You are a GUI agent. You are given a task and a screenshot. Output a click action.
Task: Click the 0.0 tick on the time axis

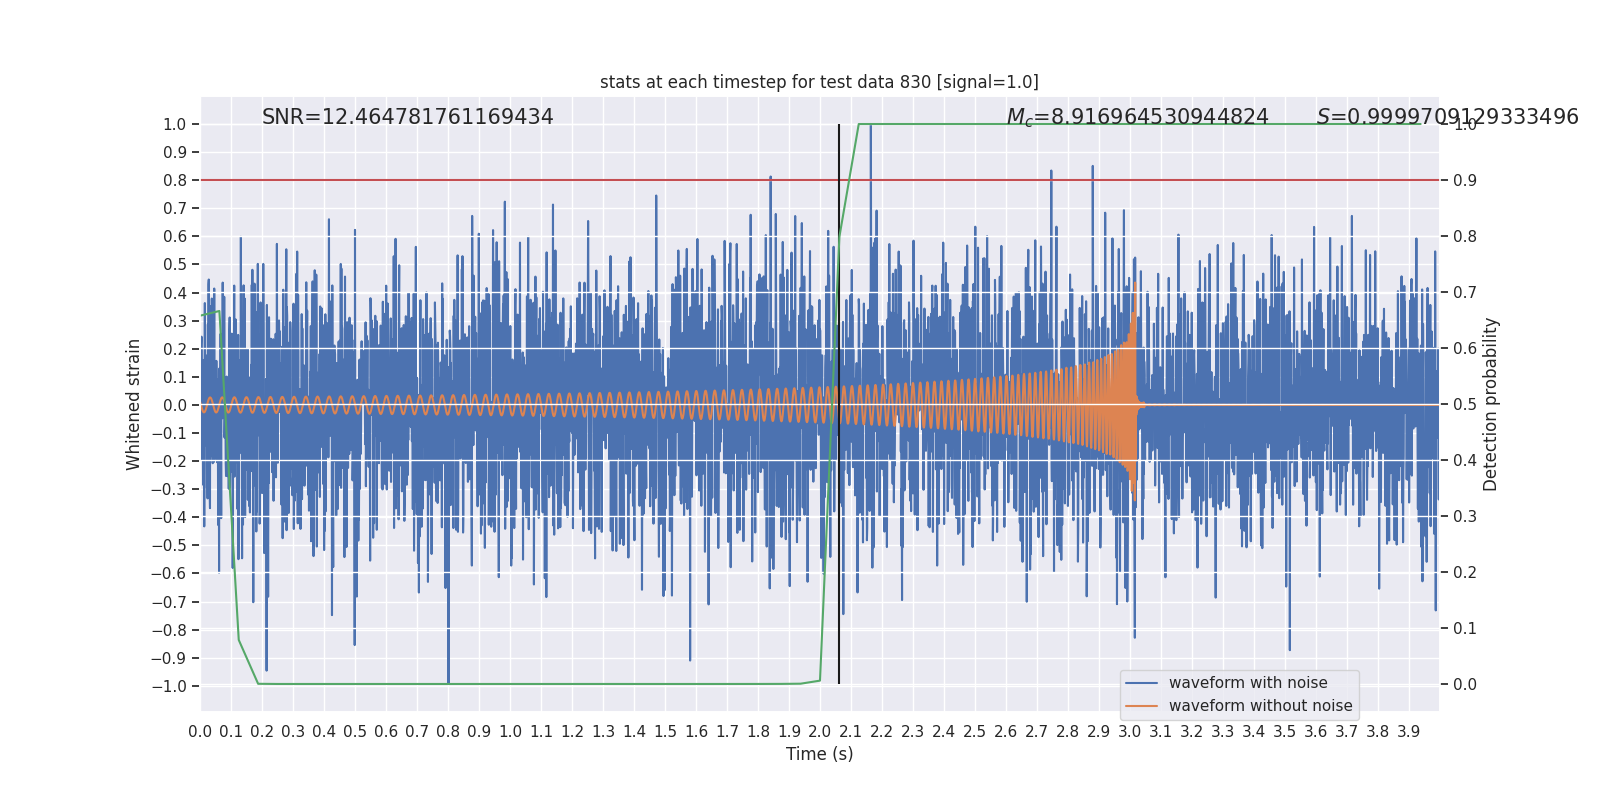pyautogui.click(x=200, y=732)
